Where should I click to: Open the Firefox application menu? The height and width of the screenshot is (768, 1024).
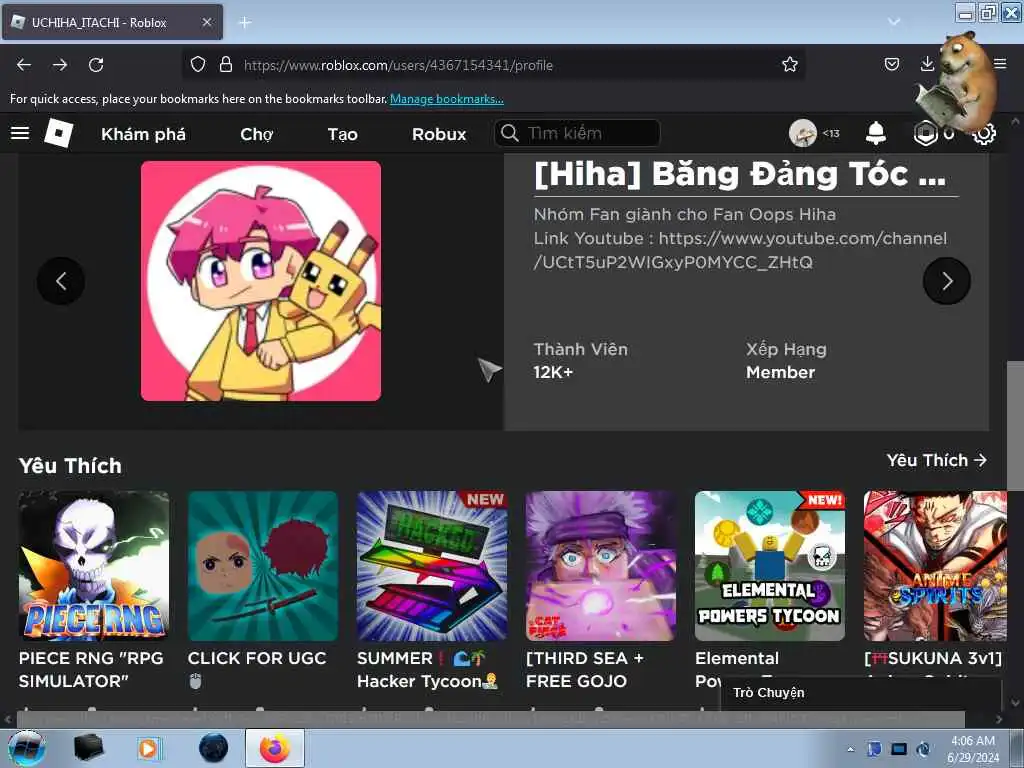(x=1000, y=63)
